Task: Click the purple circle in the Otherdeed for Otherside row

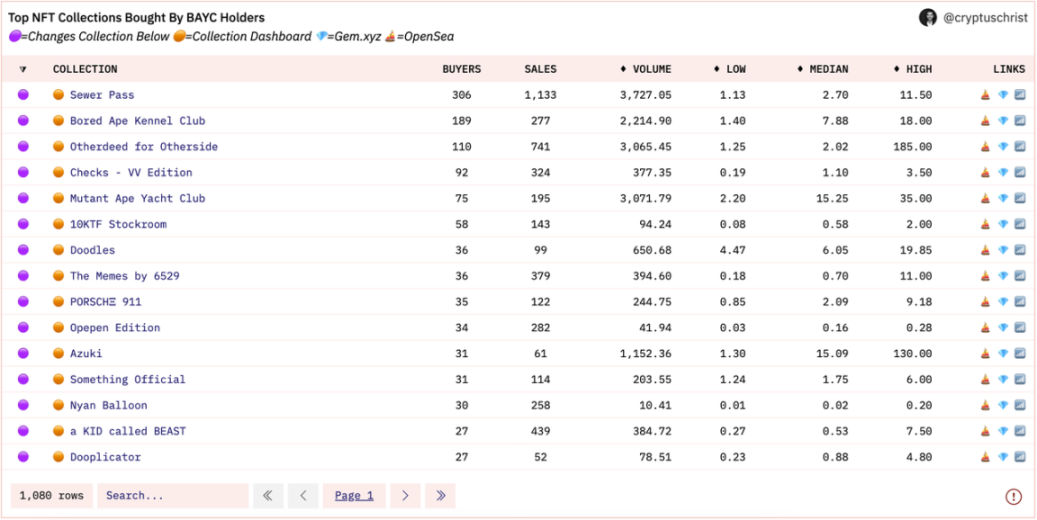Action: click(x=23, y=146)
